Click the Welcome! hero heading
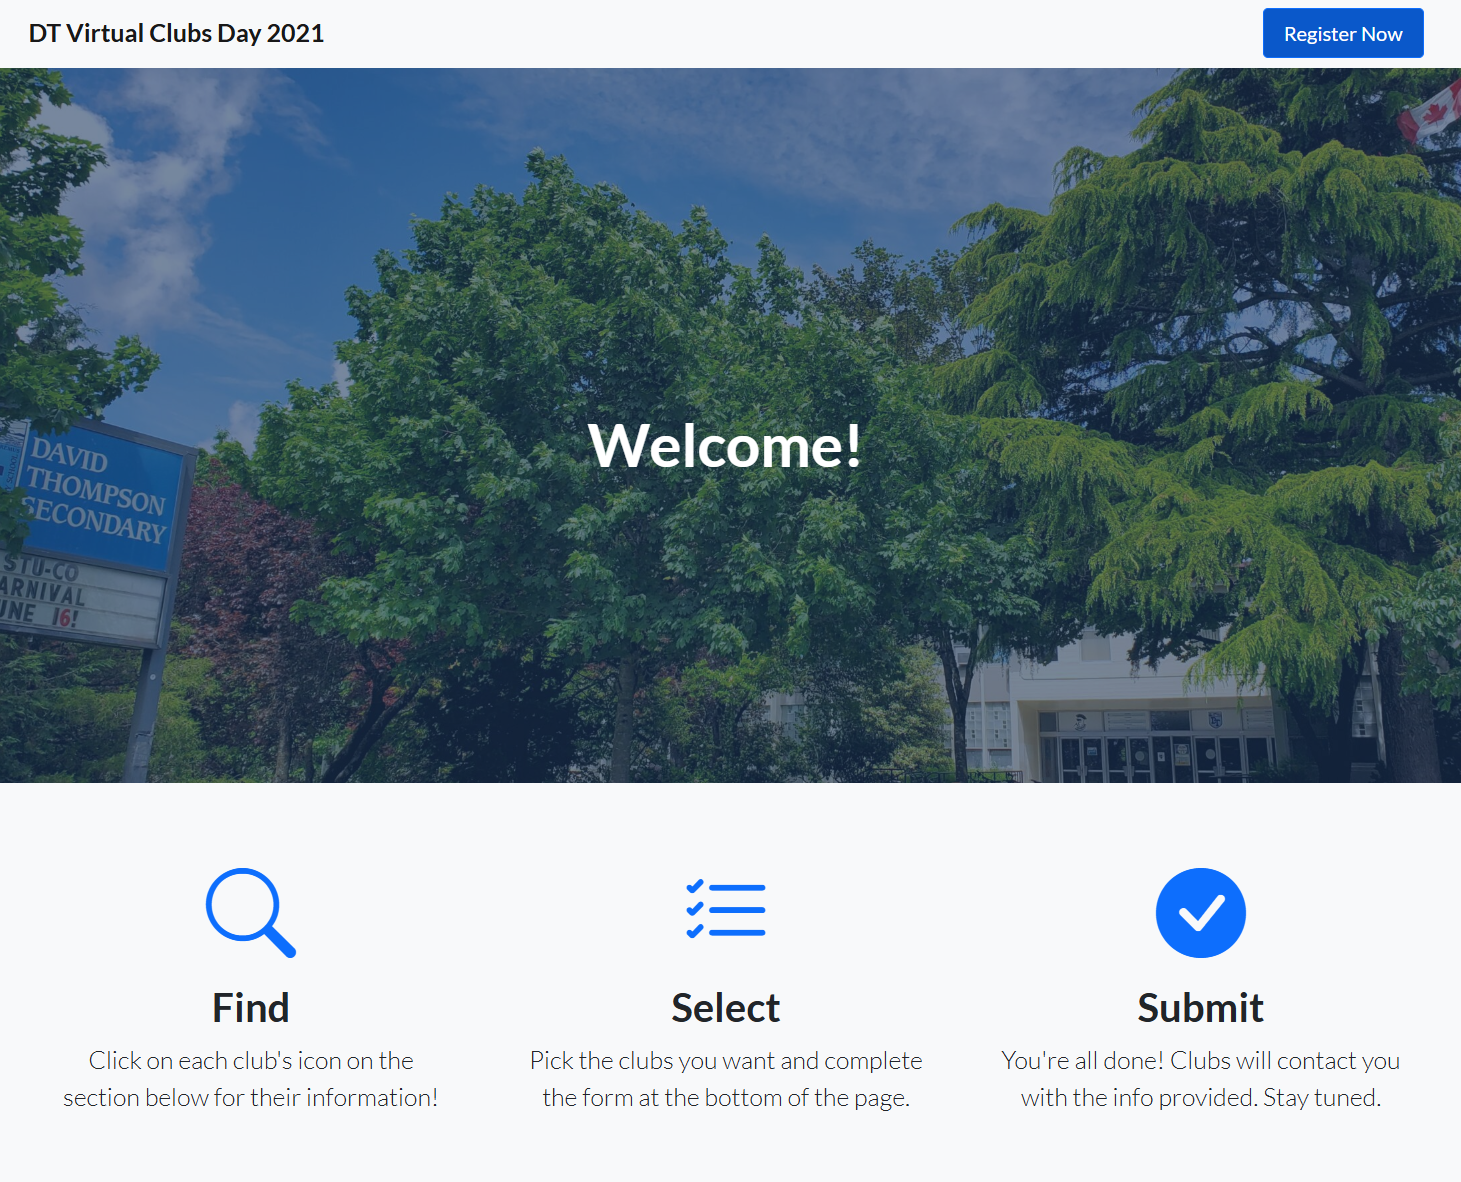This screenshot has height=1182, width=1461. point(726,445)
